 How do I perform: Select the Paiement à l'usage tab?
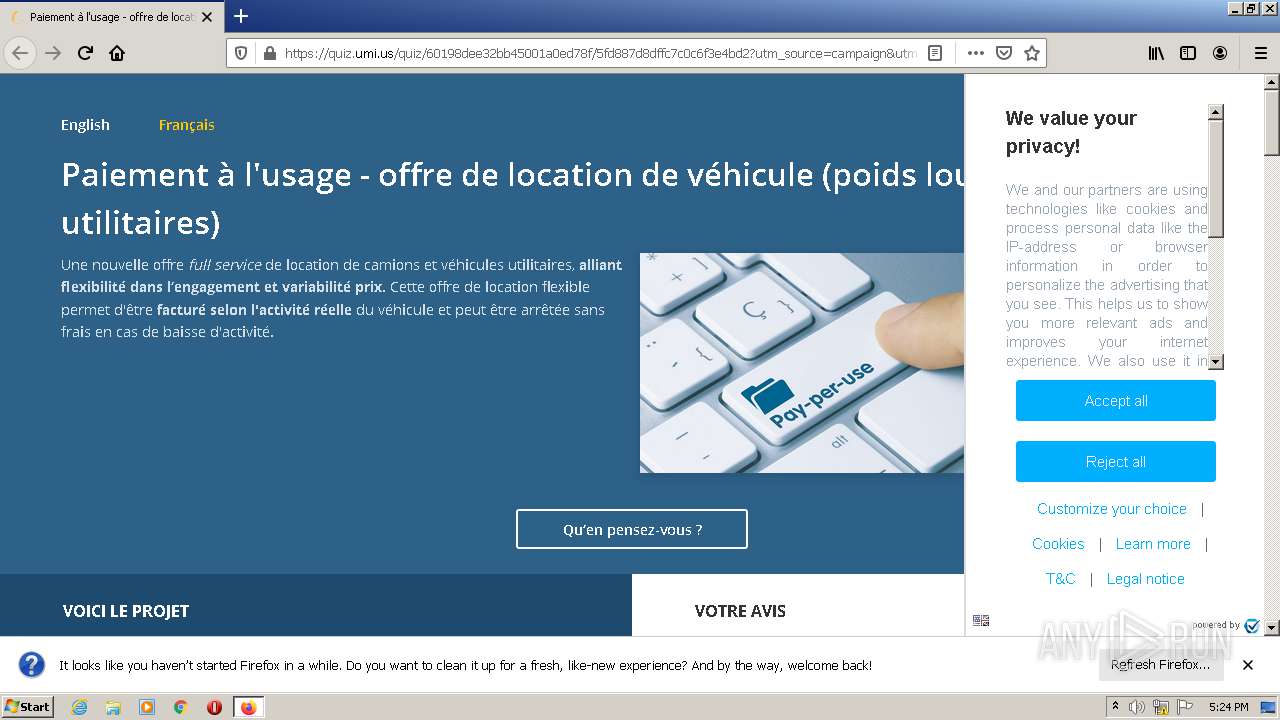(x=110, y=17)
